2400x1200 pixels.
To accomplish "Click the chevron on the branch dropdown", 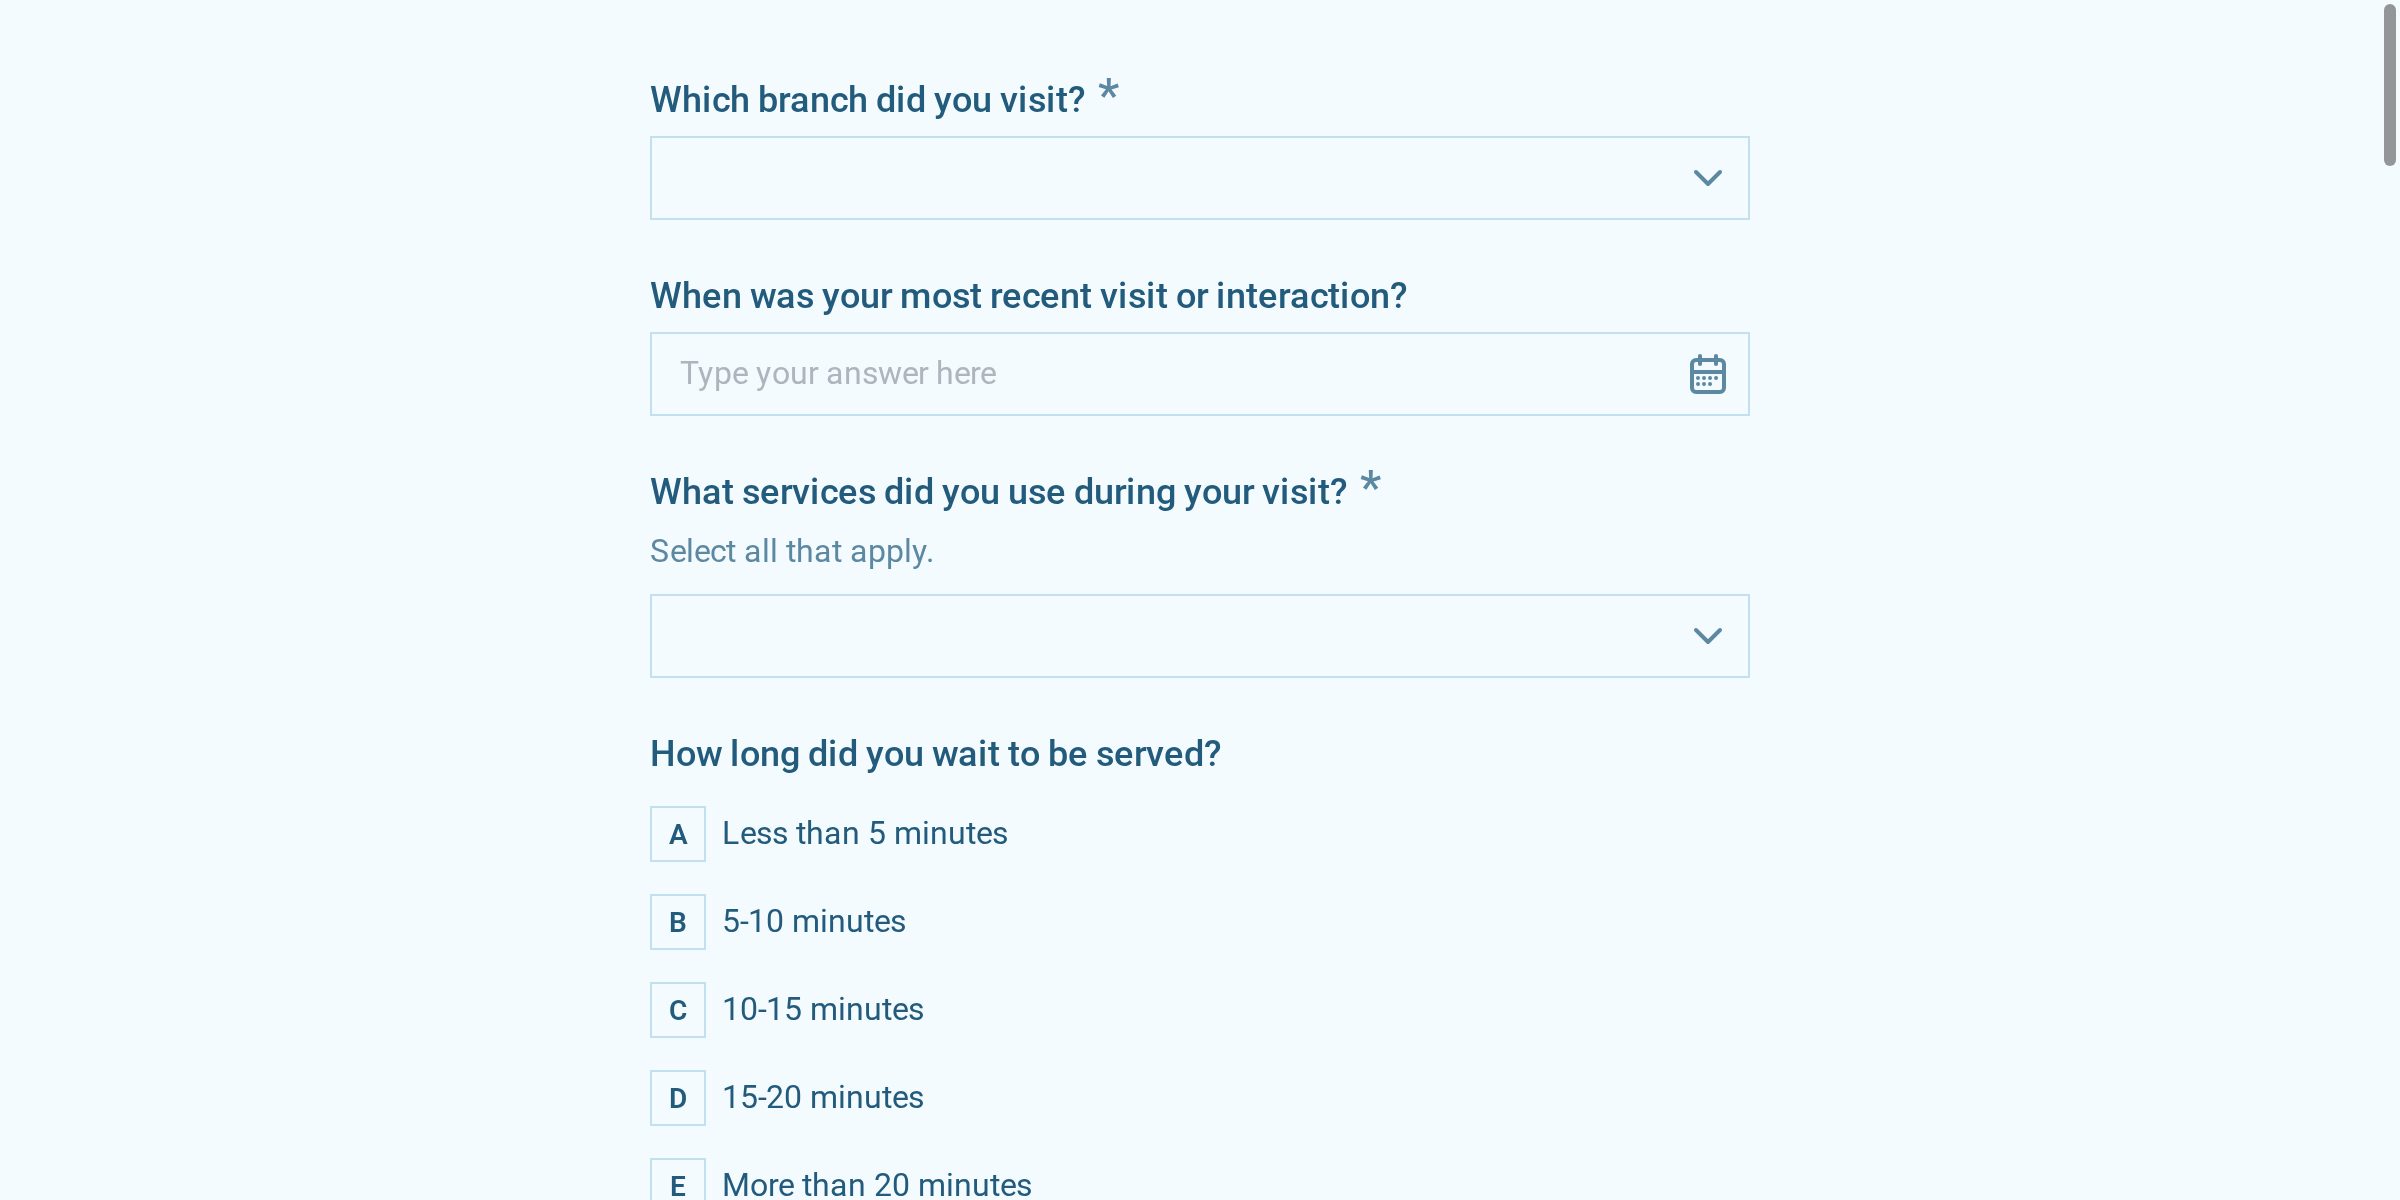I will [1708, 178].
